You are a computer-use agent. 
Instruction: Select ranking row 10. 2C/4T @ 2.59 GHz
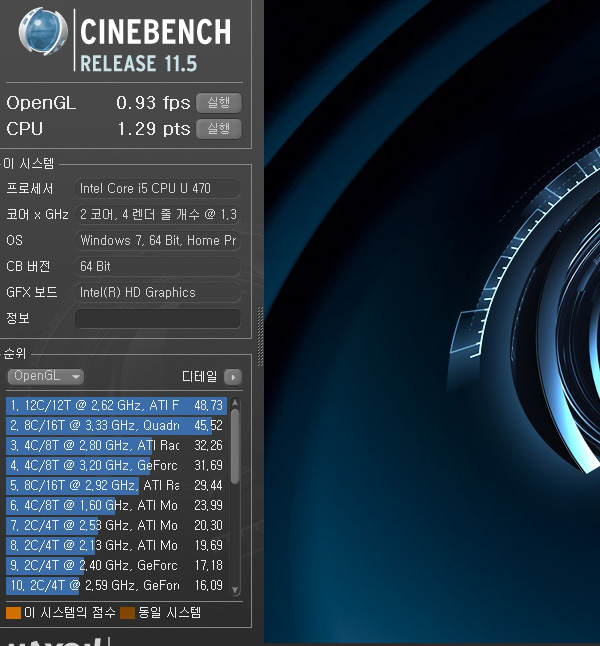[117, 585]
